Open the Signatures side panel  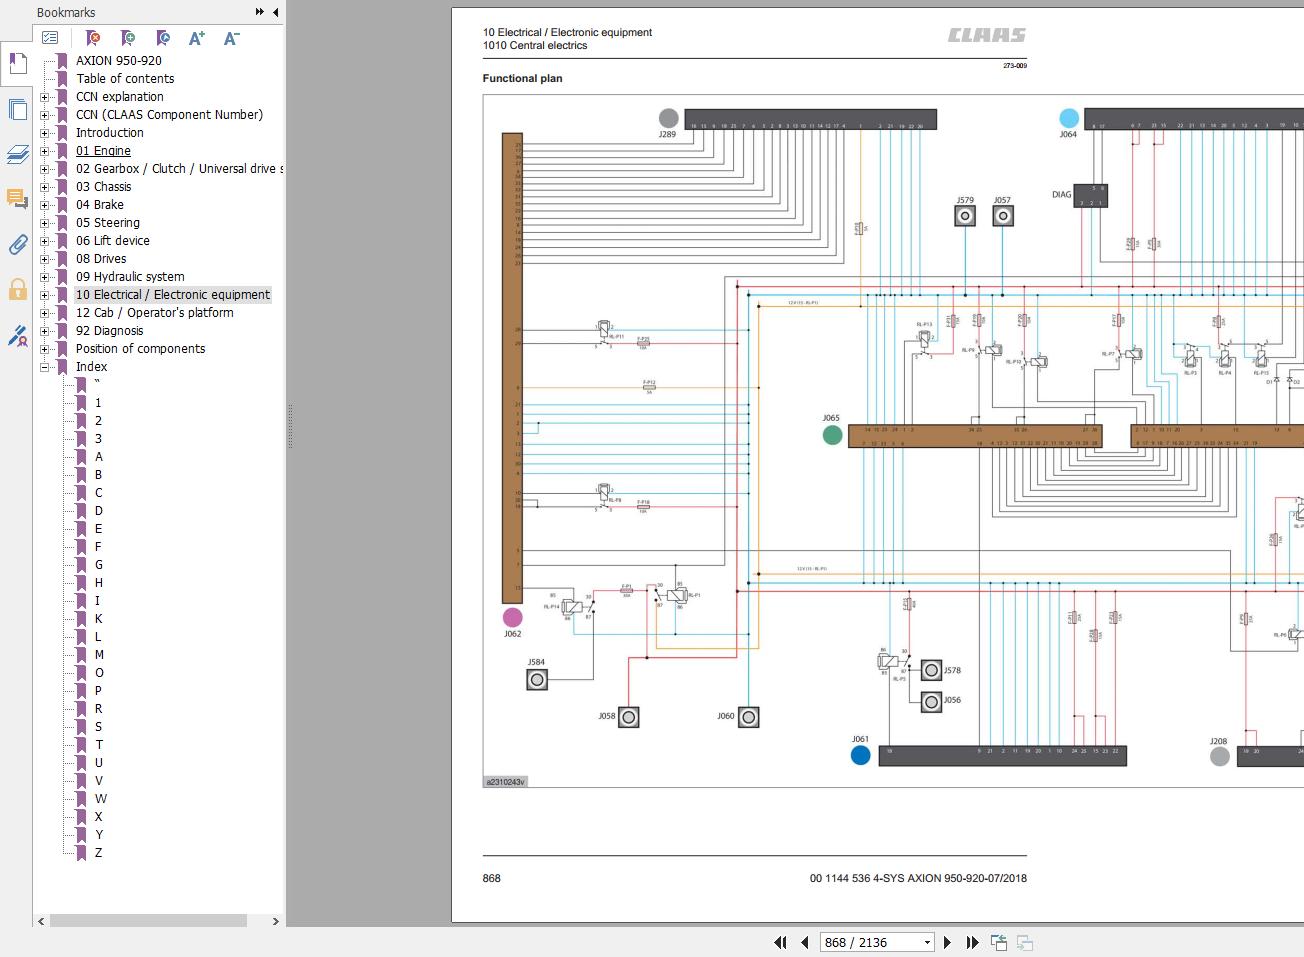17,336
